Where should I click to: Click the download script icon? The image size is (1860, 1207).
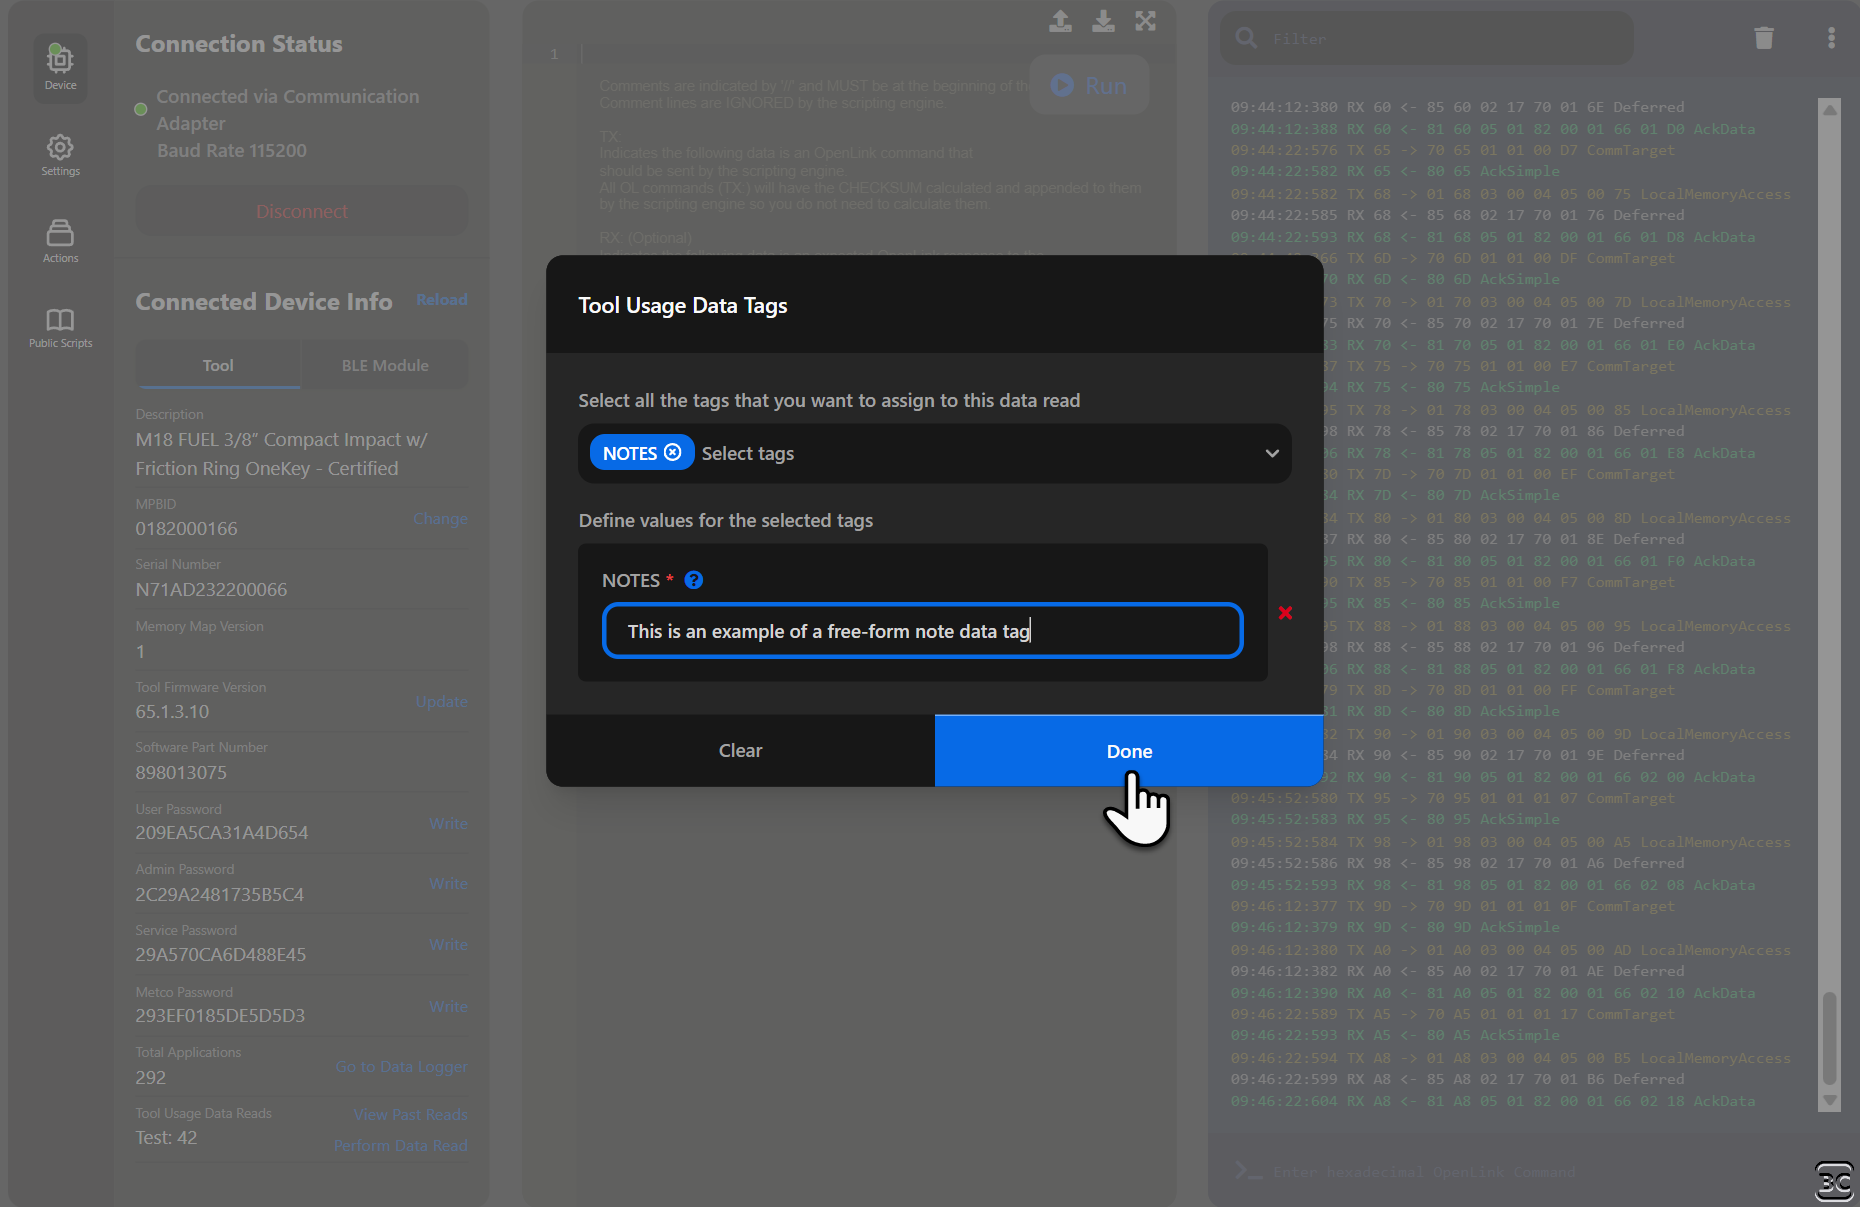point(1103,21)
